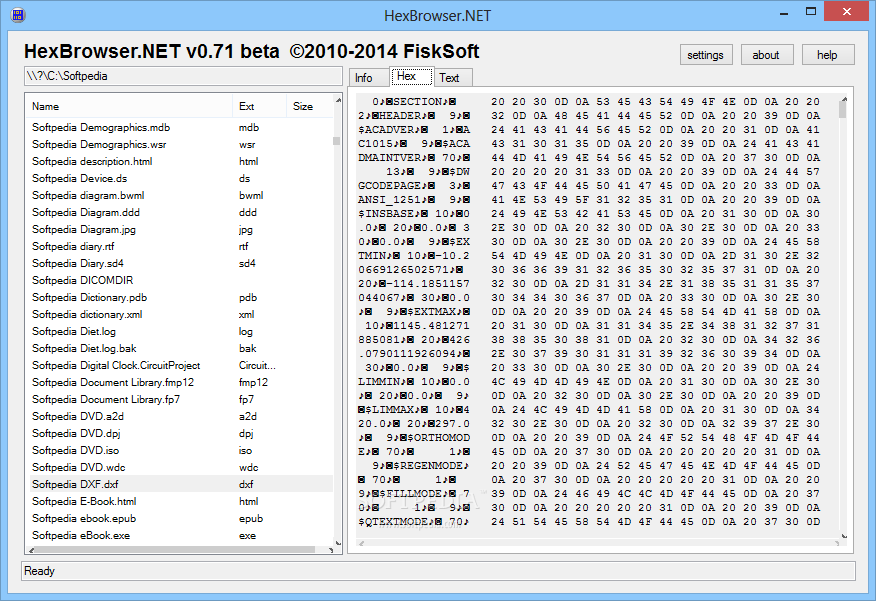Select Softpedia diary.rtf file

180,246
